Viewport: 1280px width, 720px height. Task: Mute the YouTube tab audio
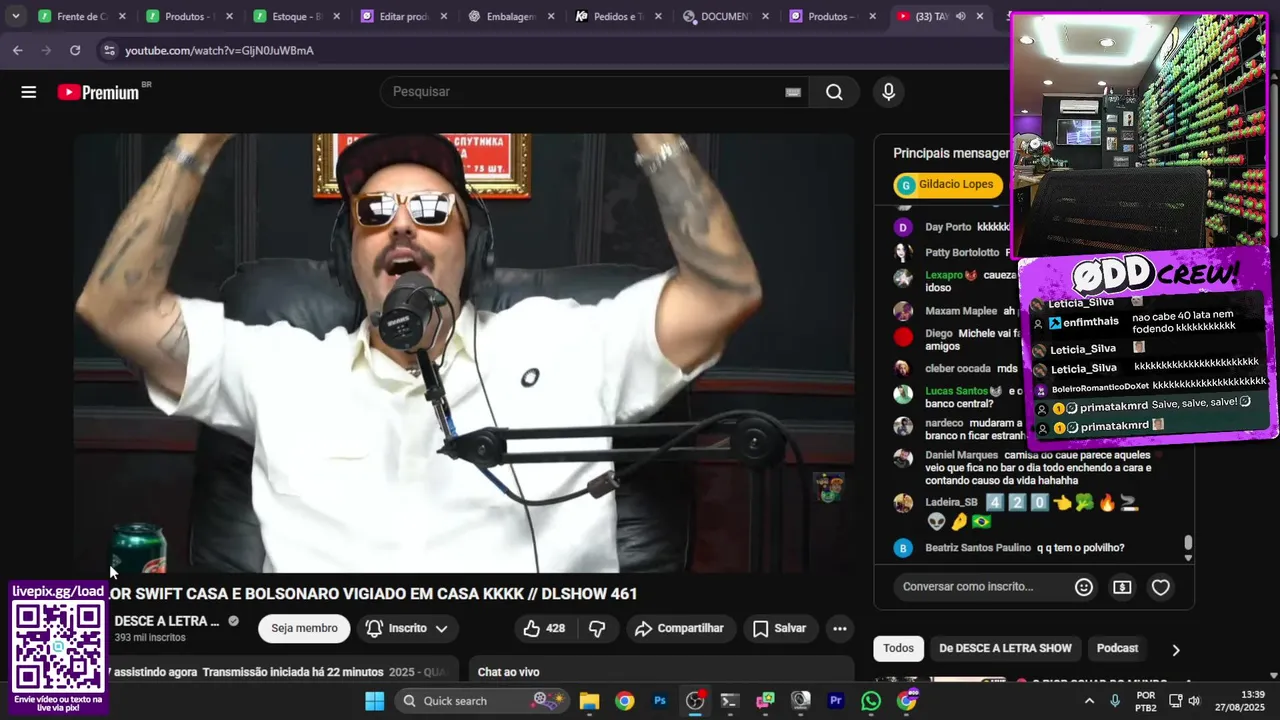960,16
